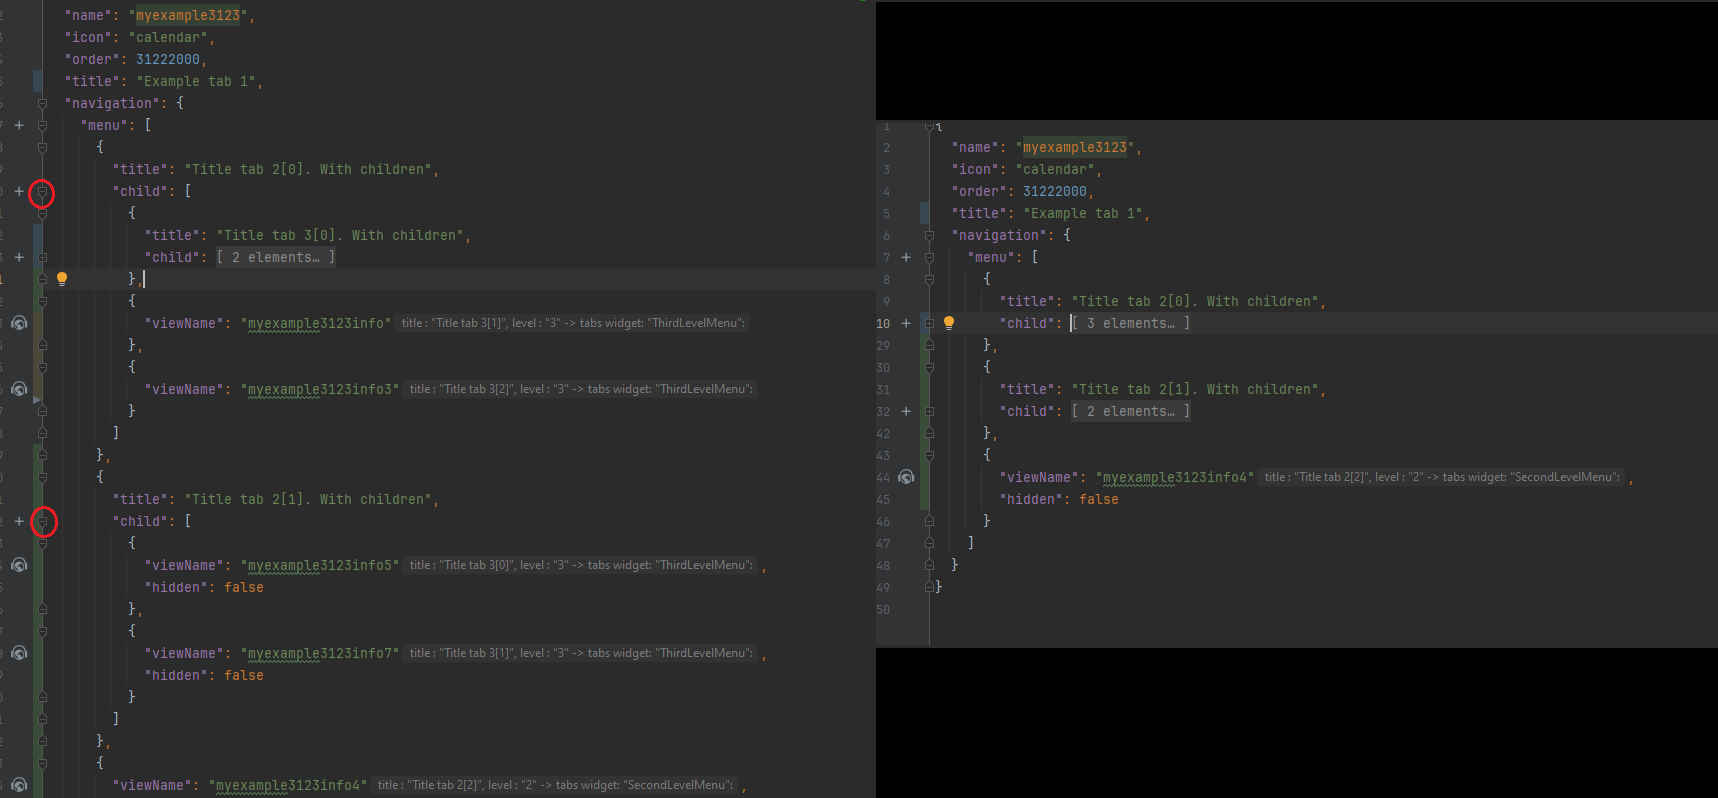Click navigation gutter icon for myexample3123info7 line
This screenshot has width=1718, height=798.
19,653
